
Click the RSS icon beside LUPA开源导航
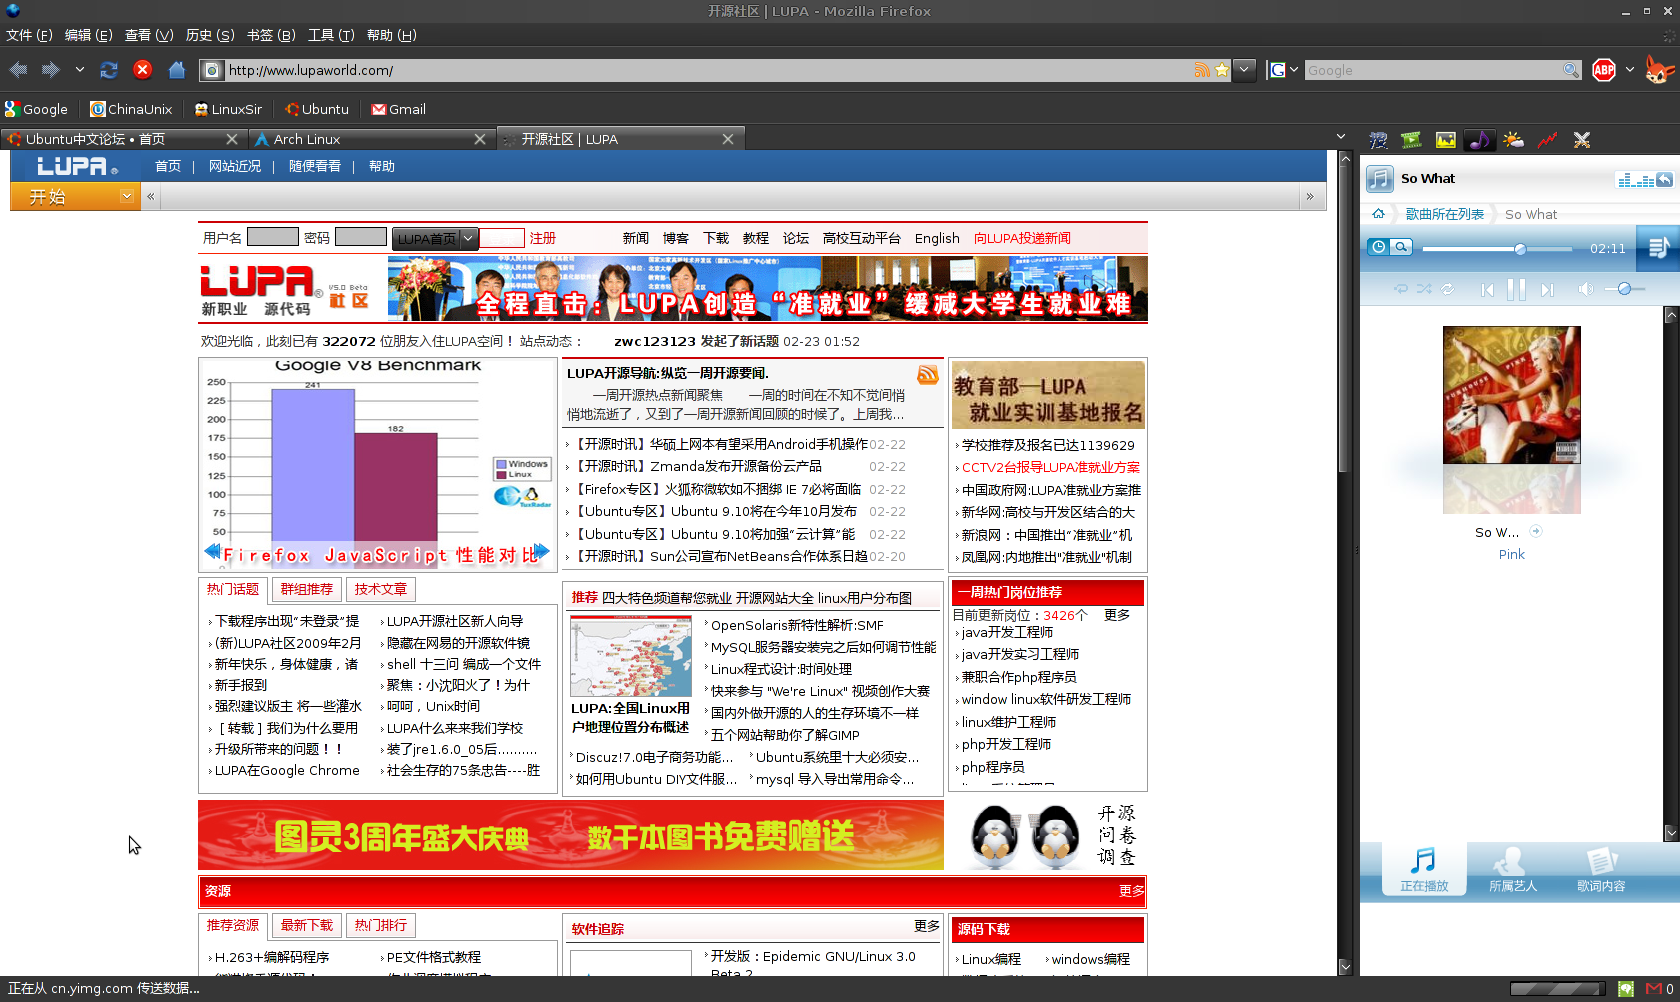coord(928,375)
